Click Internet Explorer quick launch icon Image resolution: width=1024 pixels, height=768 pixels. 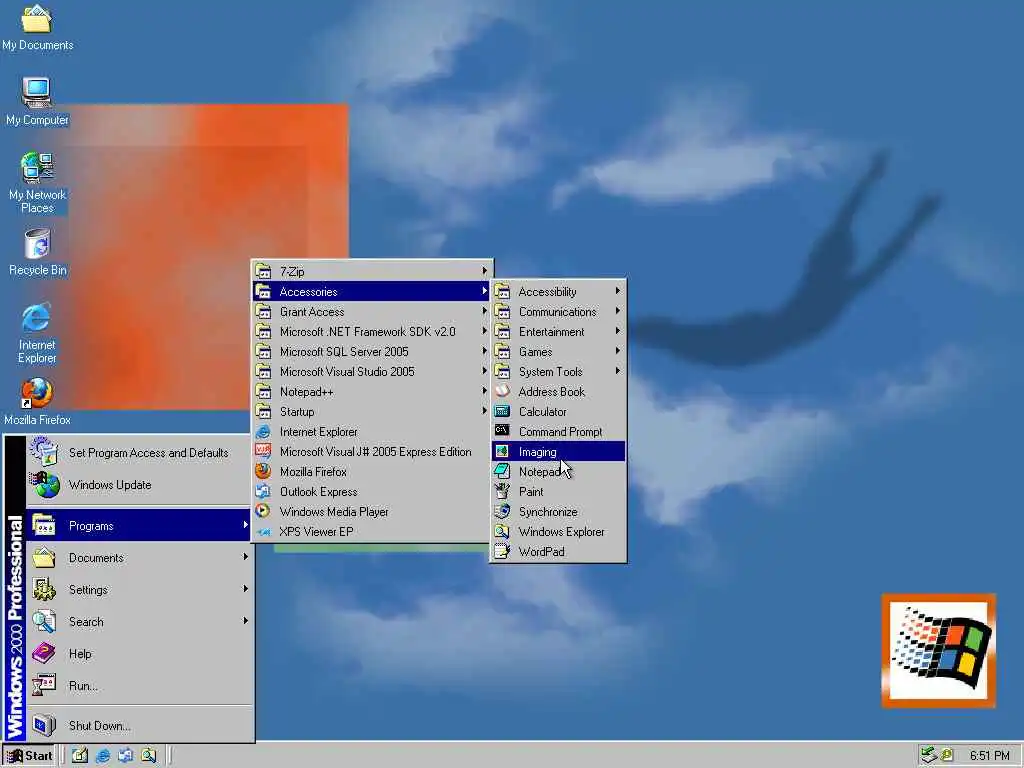pyautogui.click(x=103, y=756)
